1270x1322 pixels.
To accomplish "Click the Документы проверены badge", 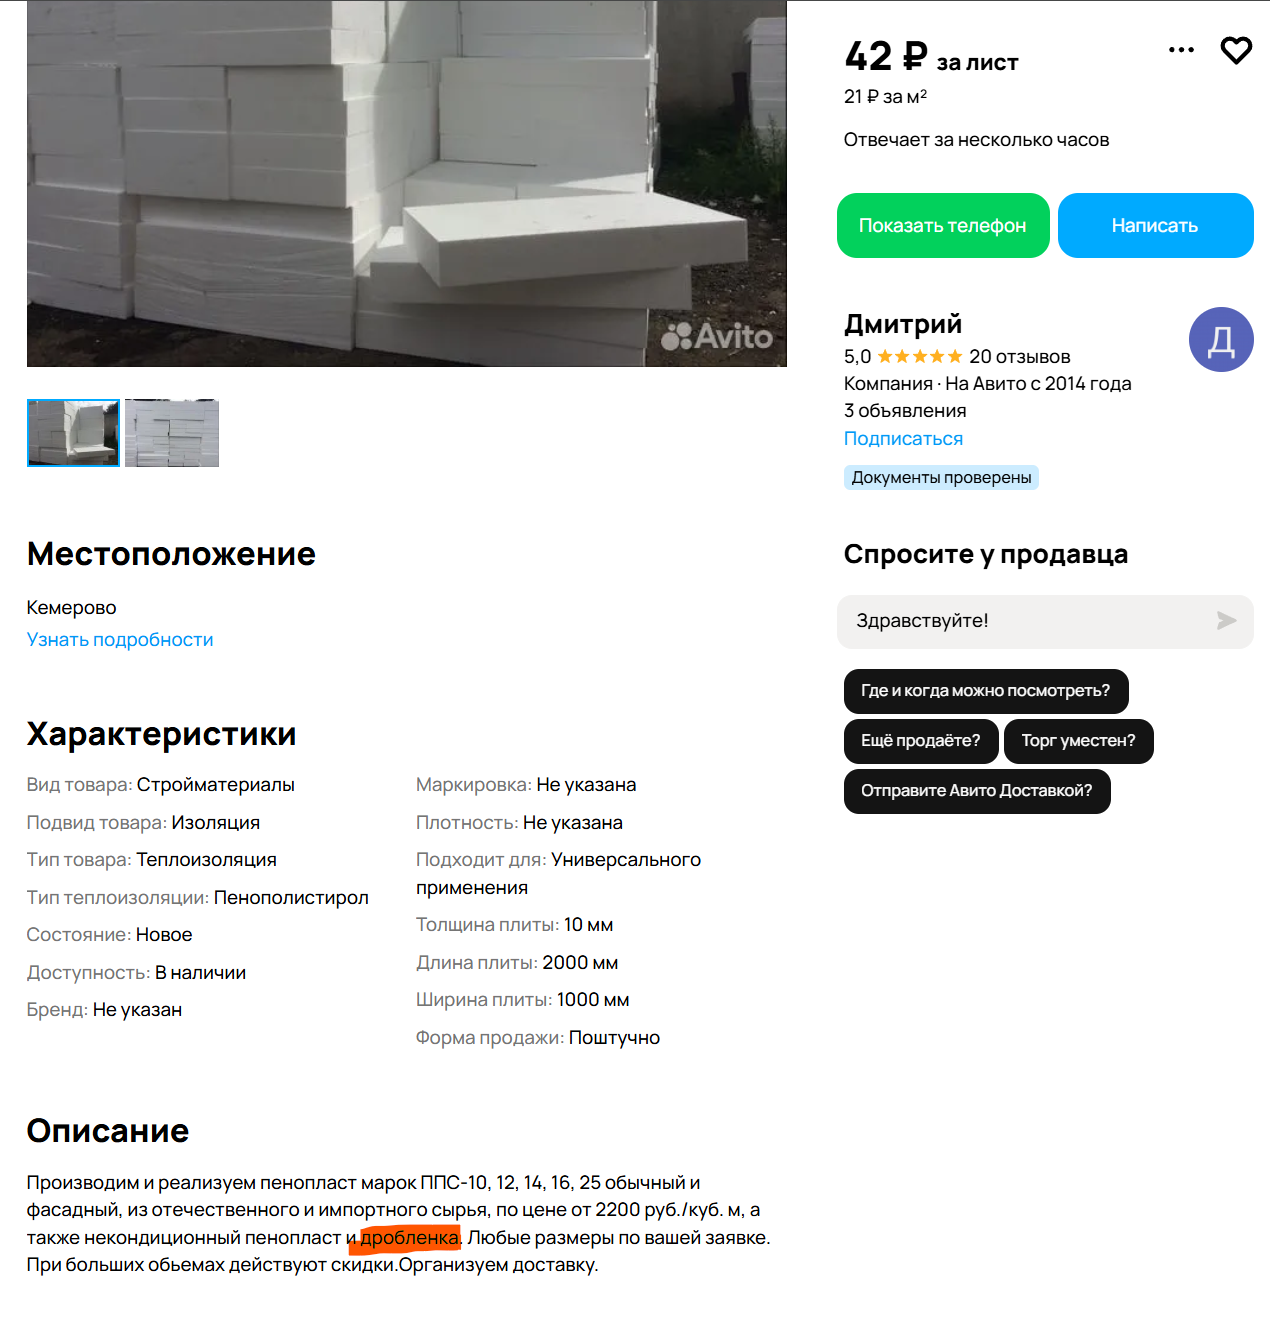I will pyautogui.click(x=941, y=478).
